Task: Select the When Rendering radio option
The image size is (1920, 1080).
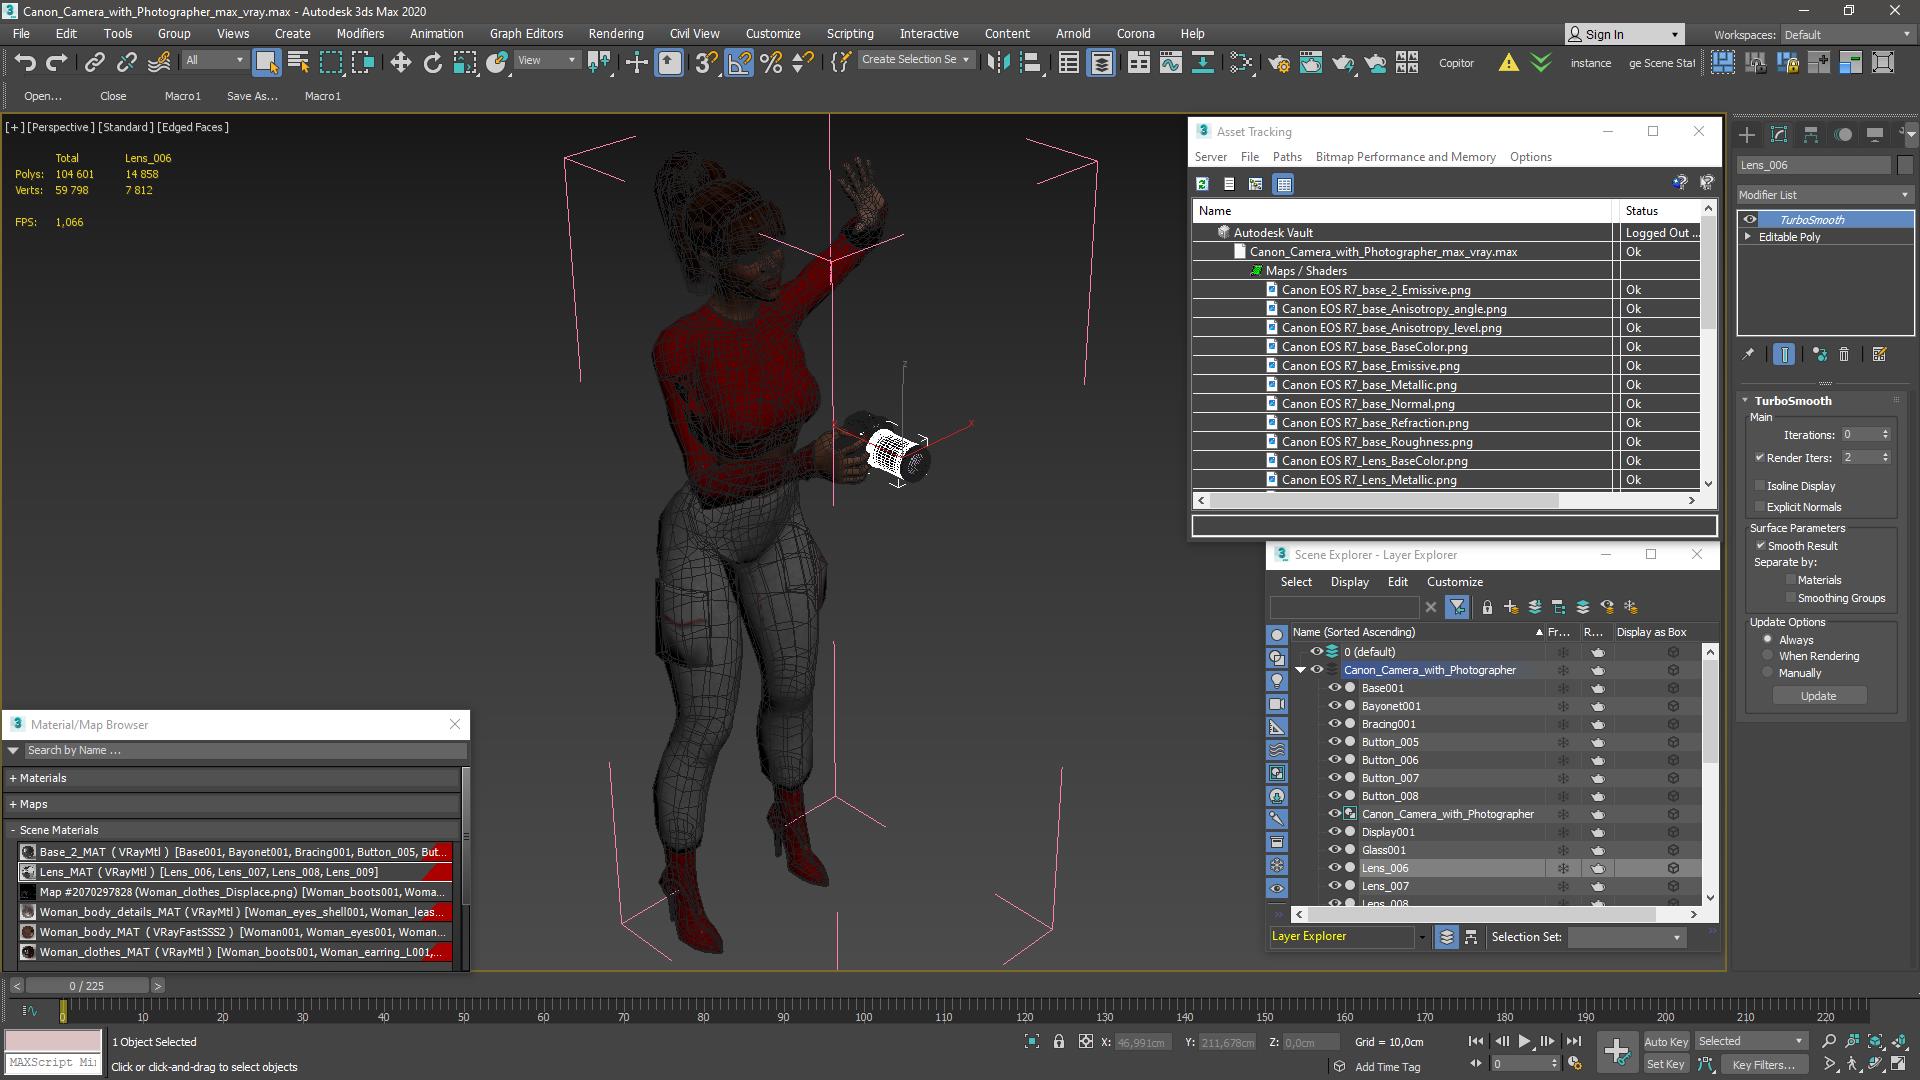Action: (x=1768, y=656)
